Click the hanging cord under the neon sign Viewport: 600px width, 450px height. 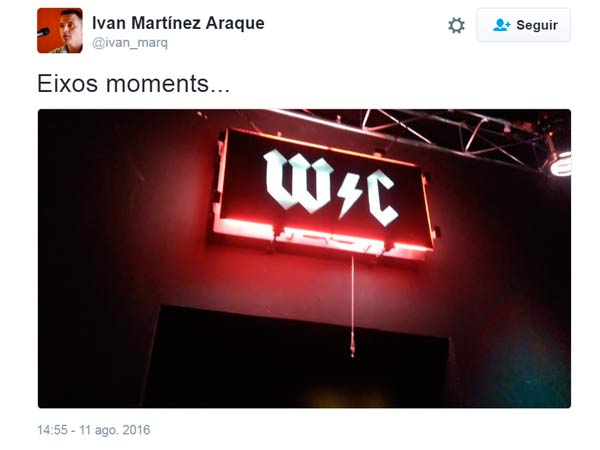pyautogui.click(x=352, y=306)
